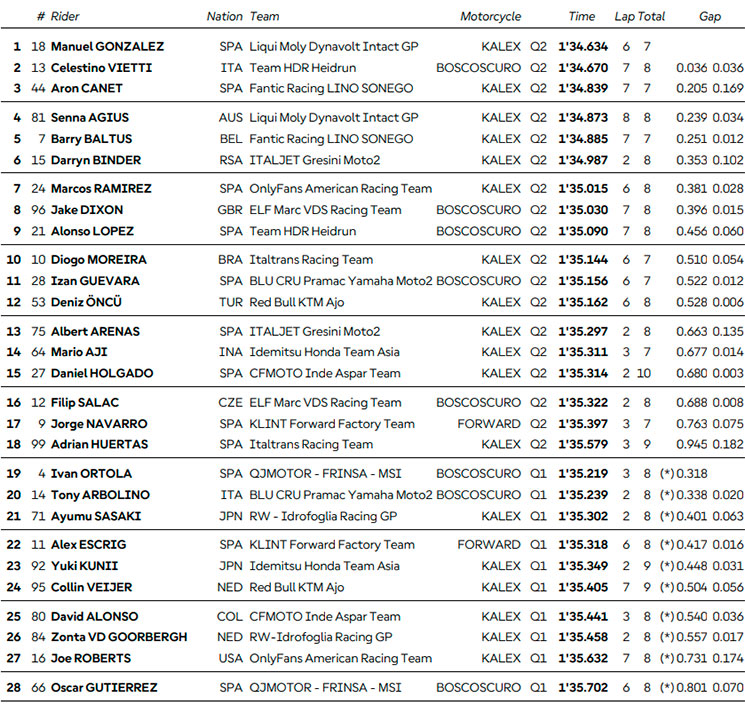Screen dimensions: 745x705
Task: Click rider name Manuel GONZALEZ
Action: tap(107, 47)
